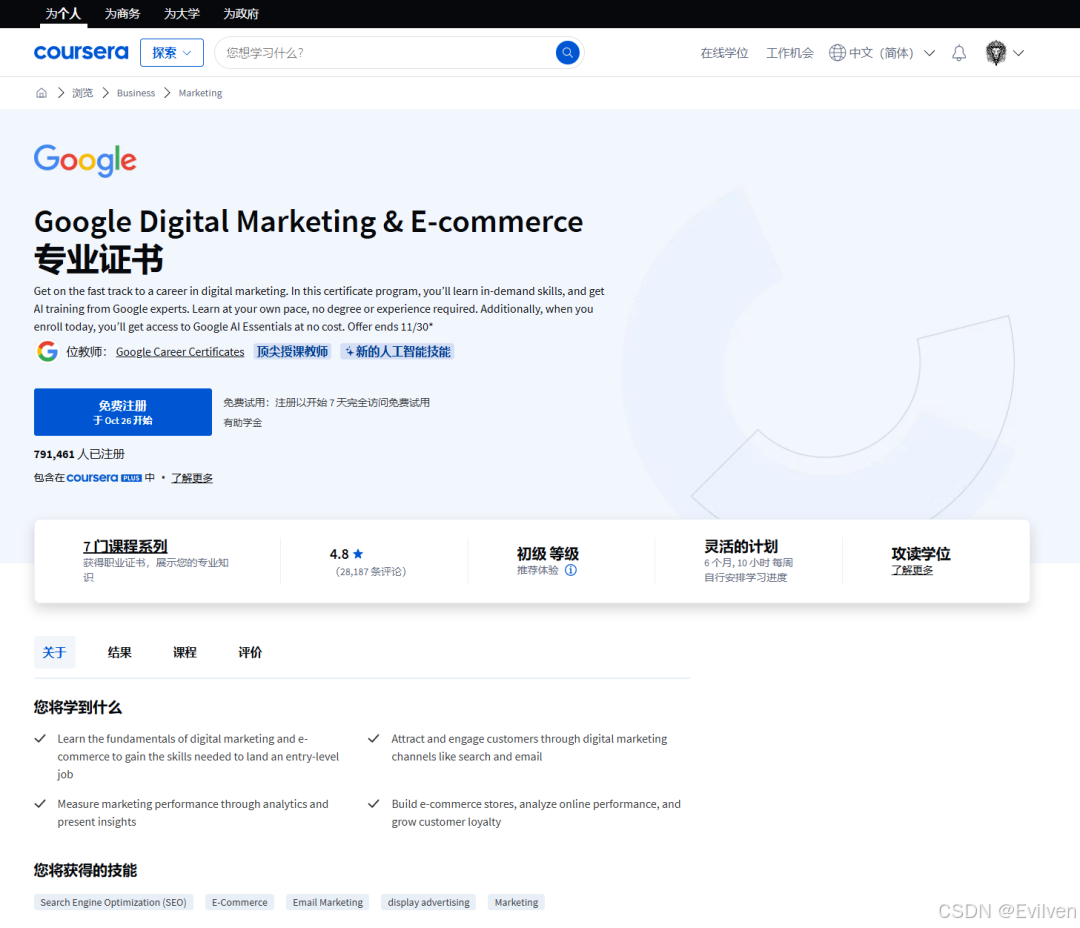Click the rating star icon
Image resolution: width=1080 pixels, height=928 pixels.
coord(357,554)
